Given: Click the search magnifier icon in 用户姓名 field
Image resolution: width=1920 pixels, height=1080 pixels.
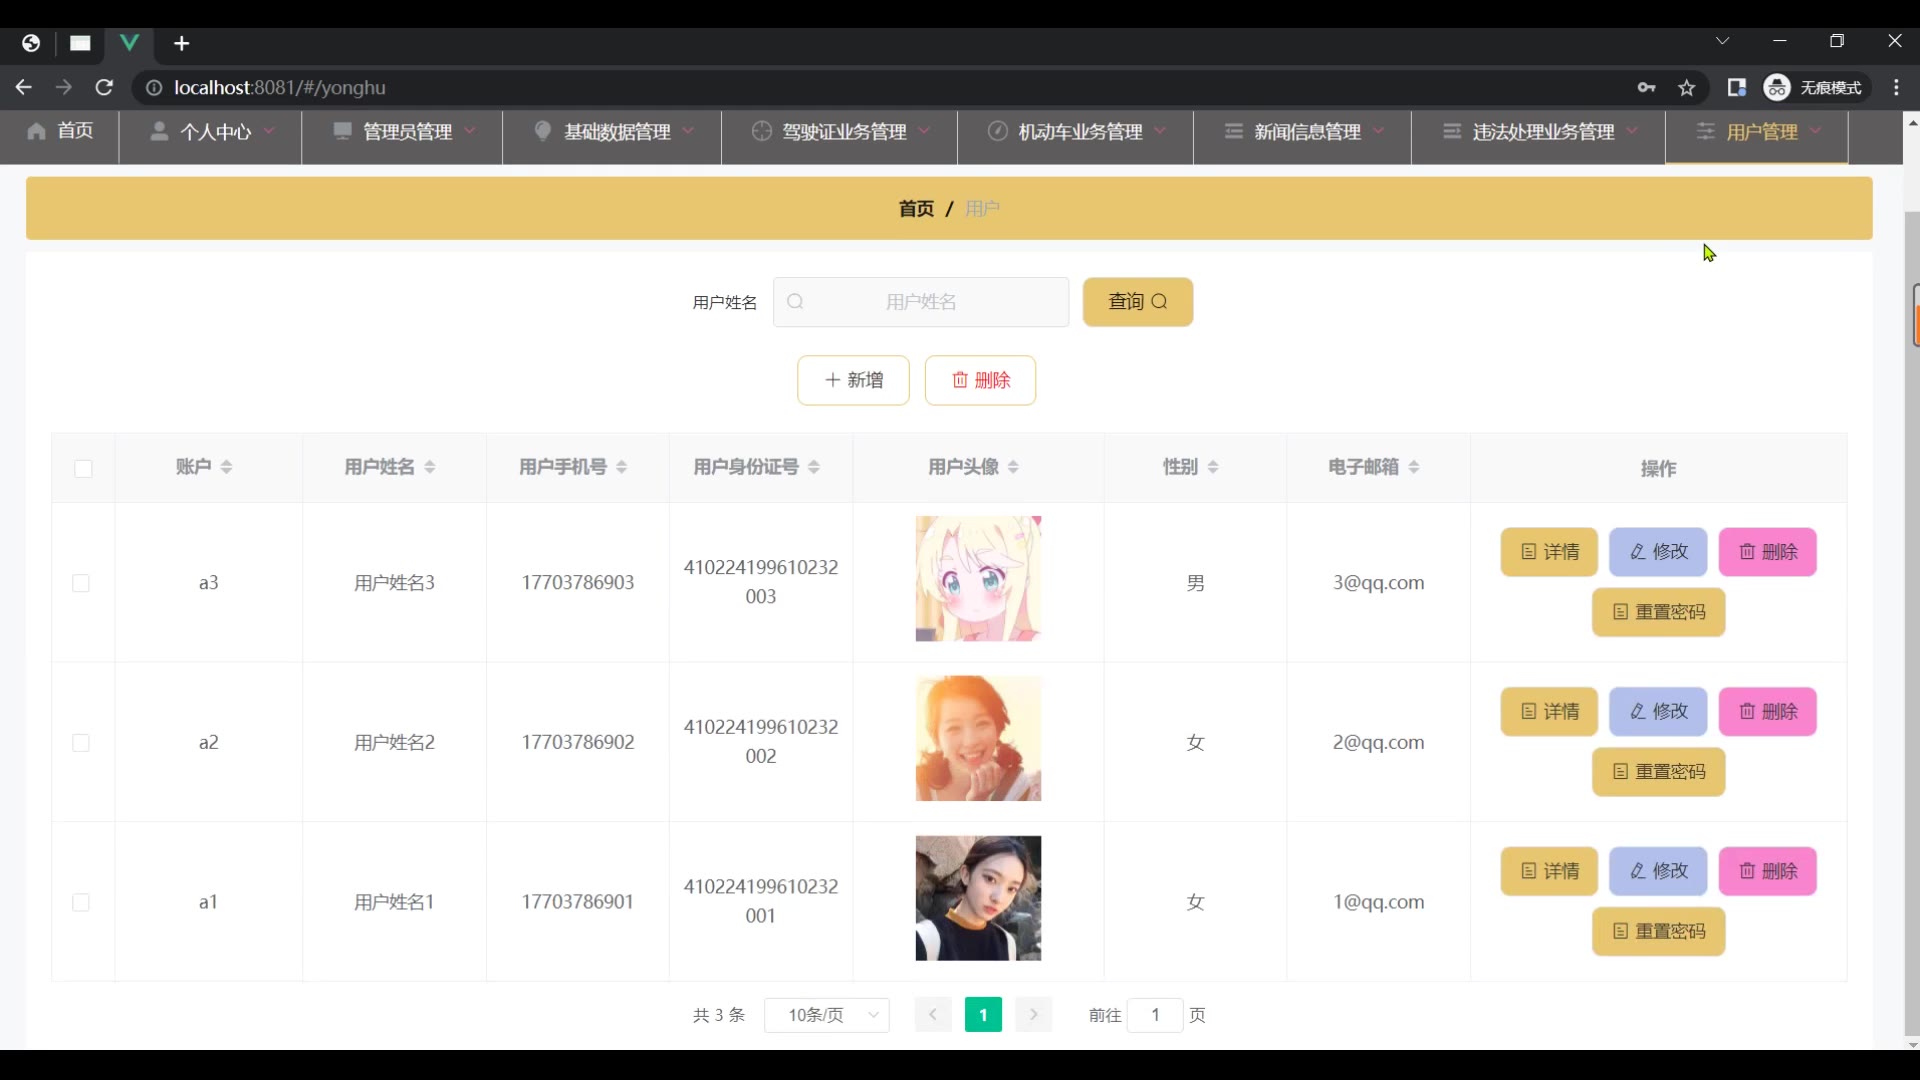Looking at the screenshot, I should (795, 302).
